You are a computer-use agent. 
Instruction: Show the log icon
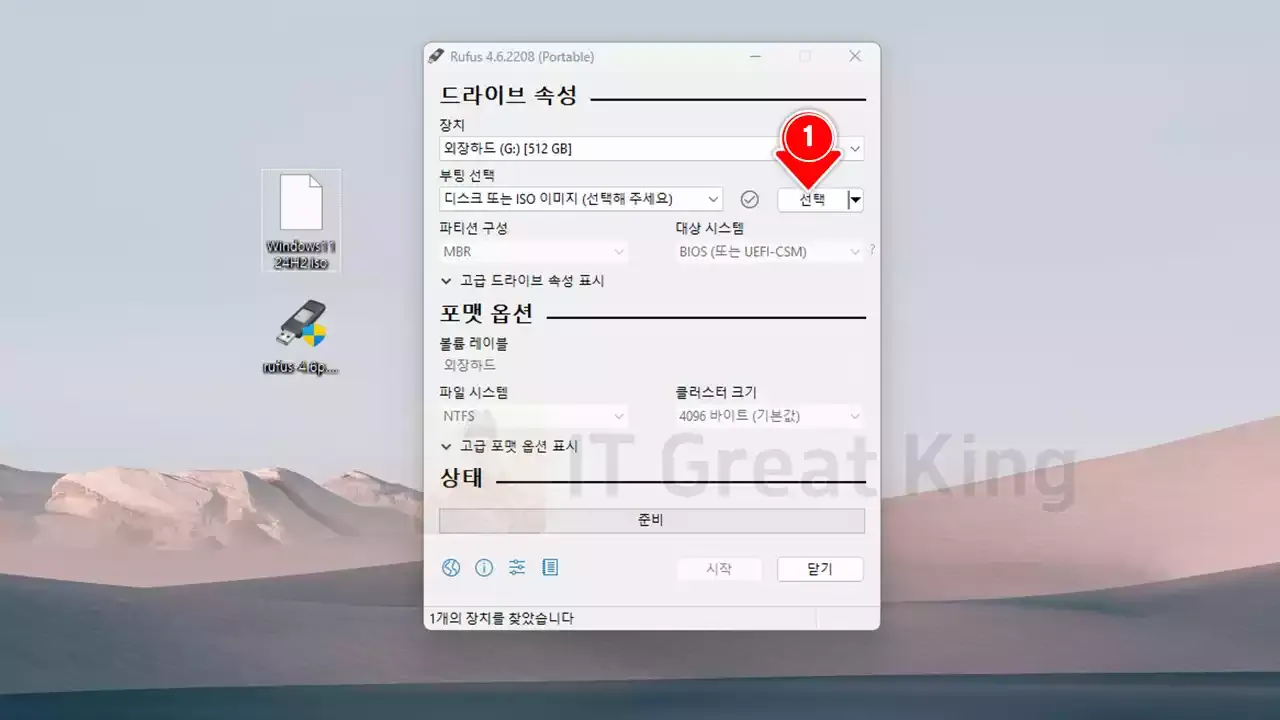pyautogui.click(x=550, y=568)
